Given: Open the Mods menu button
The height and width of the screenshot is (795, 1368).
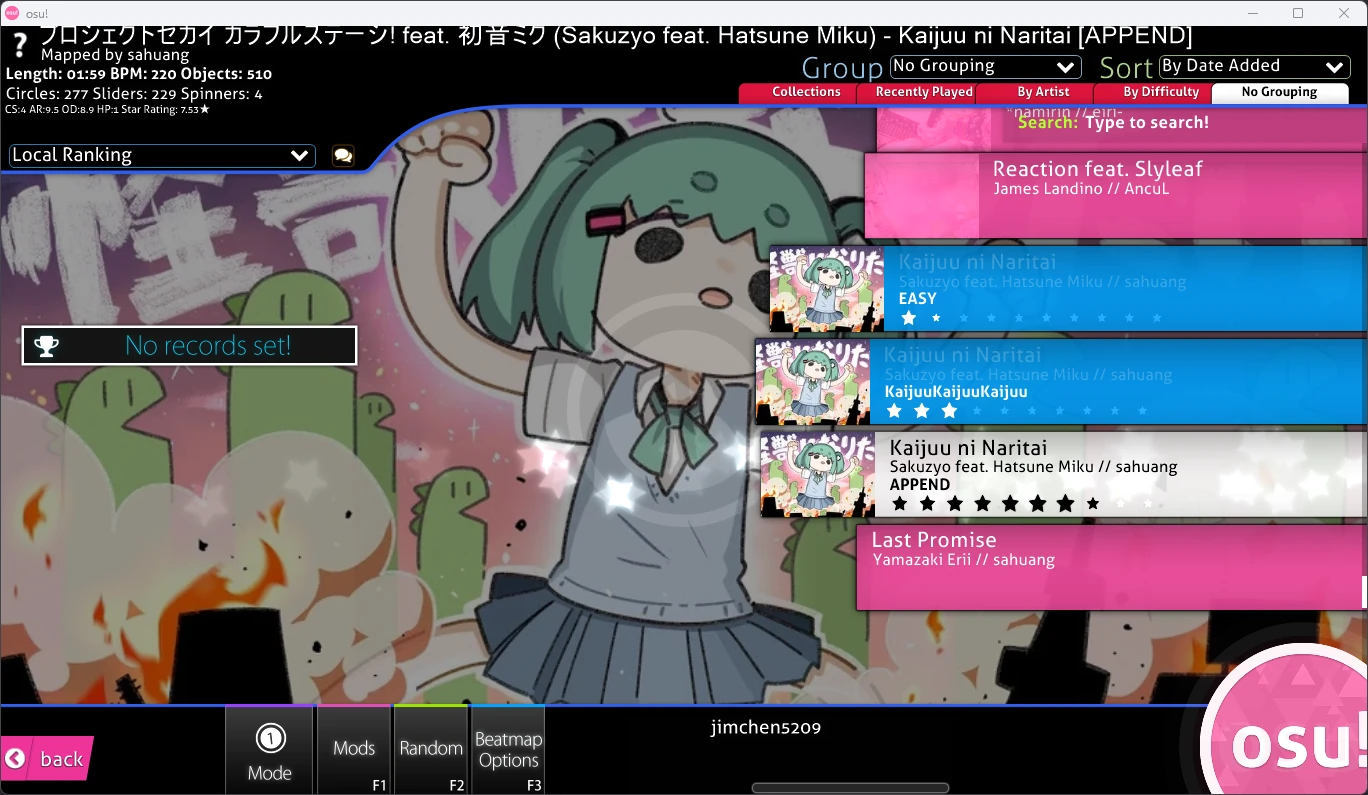Looking at the screenshot, I should pyautogui.click(x=354, y=750).
